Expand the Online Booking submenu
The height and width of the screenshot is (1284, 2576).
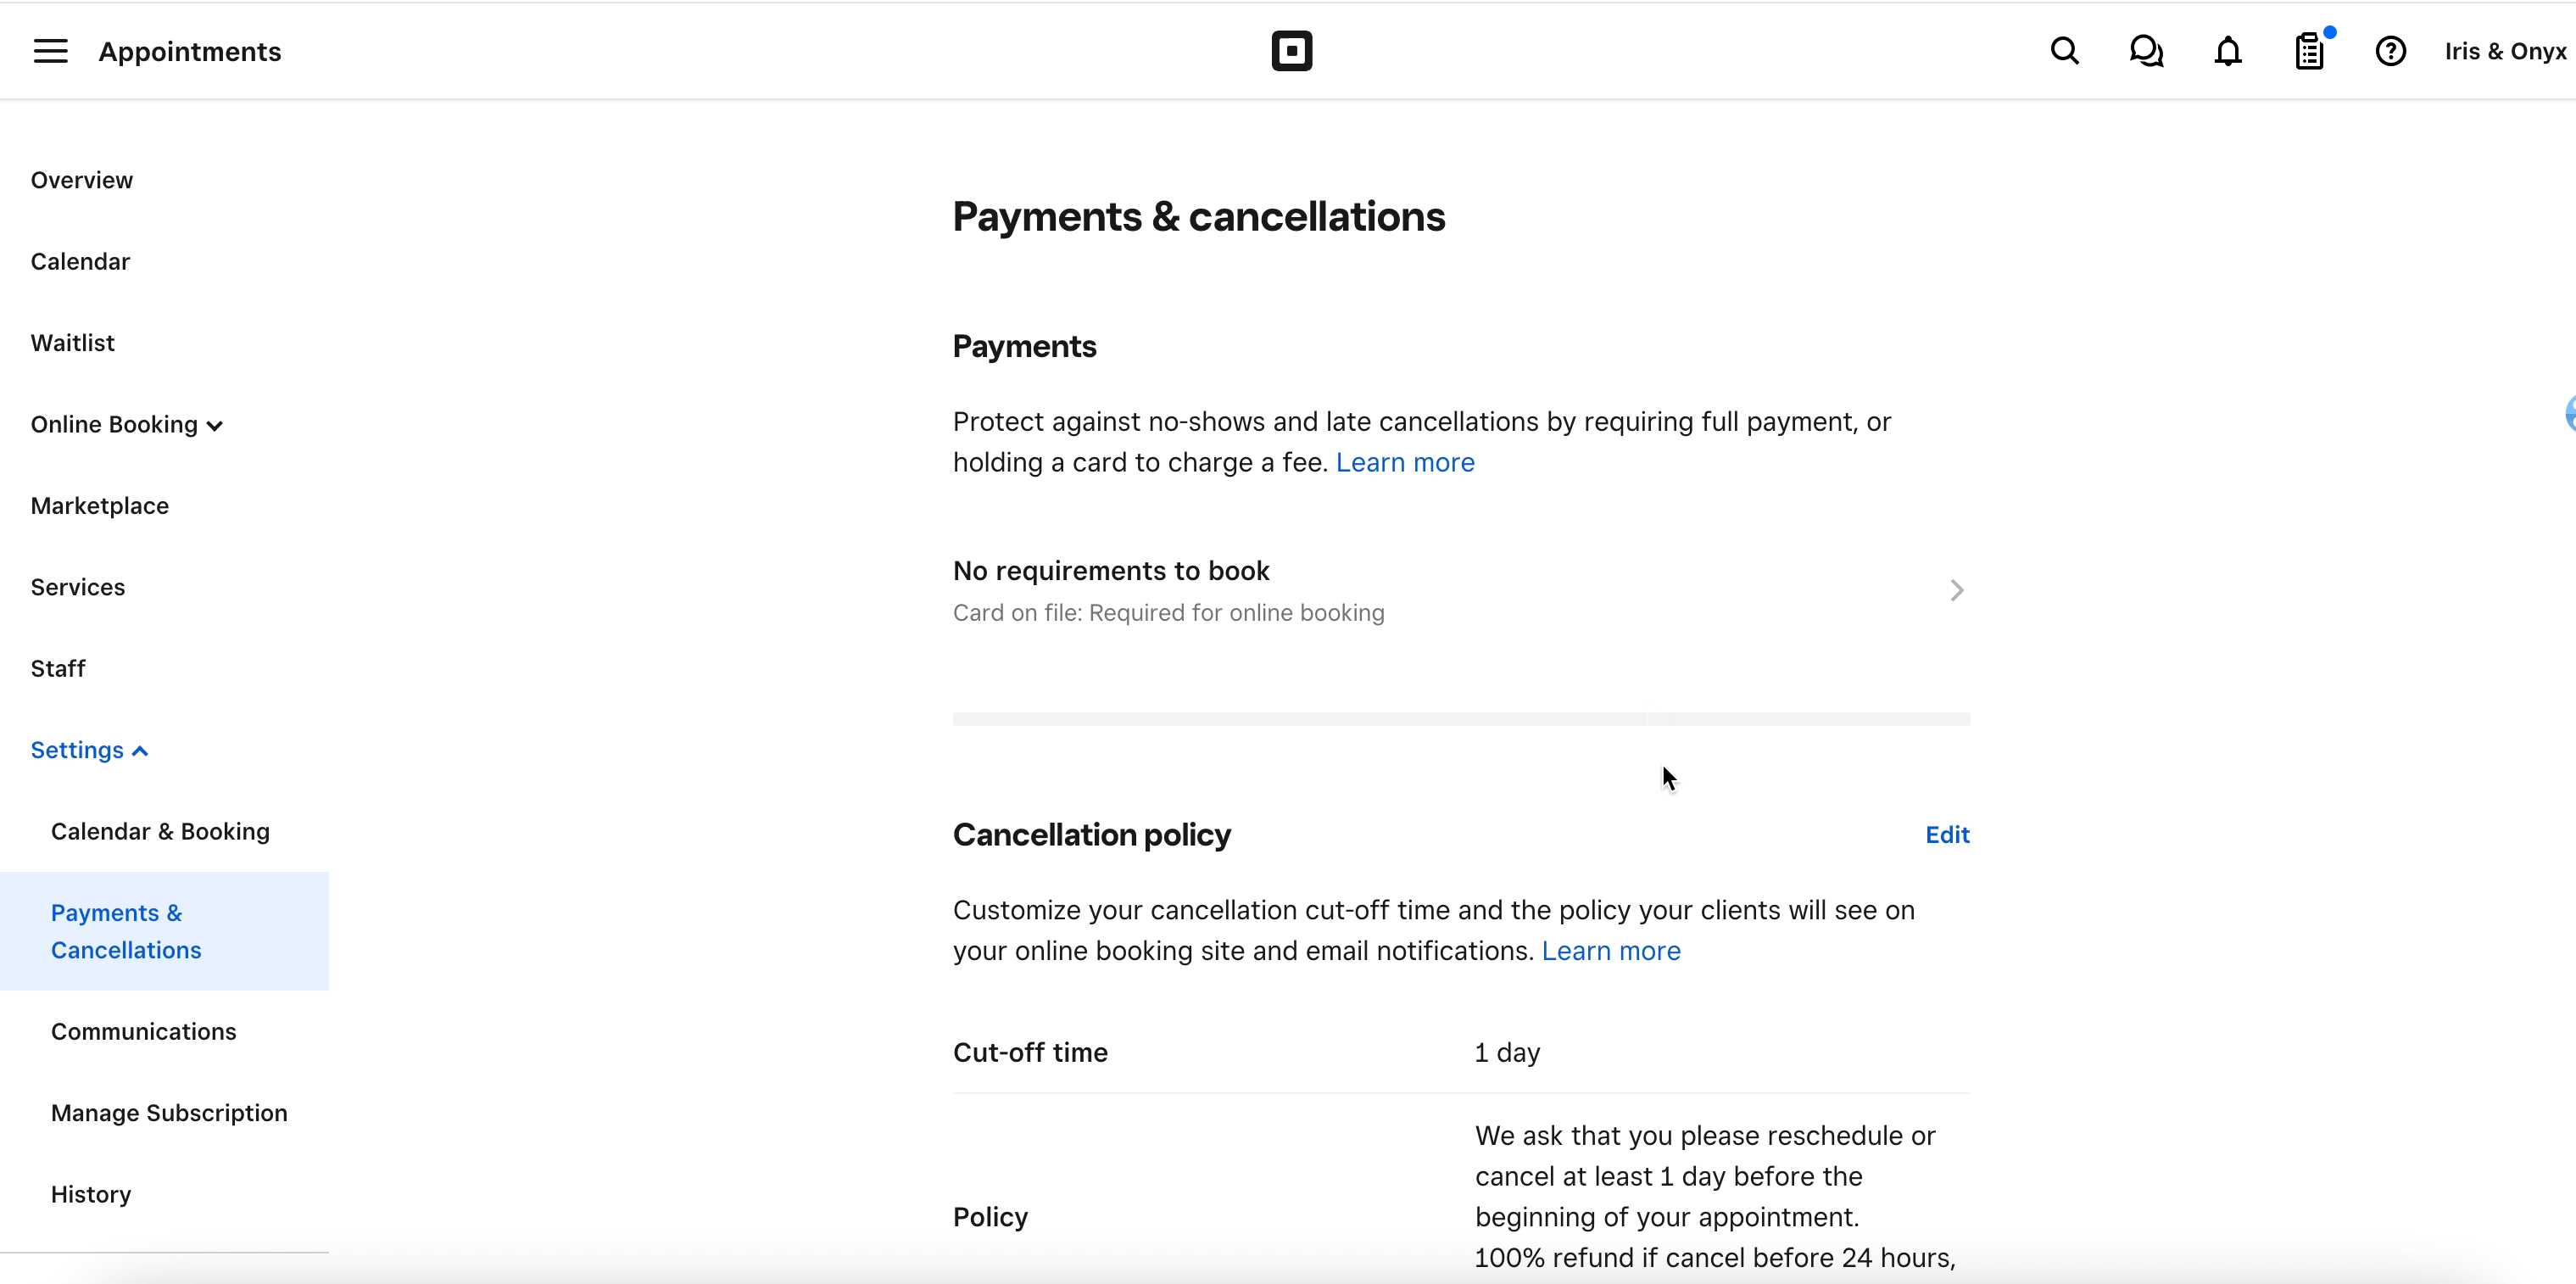pos(126,425)
